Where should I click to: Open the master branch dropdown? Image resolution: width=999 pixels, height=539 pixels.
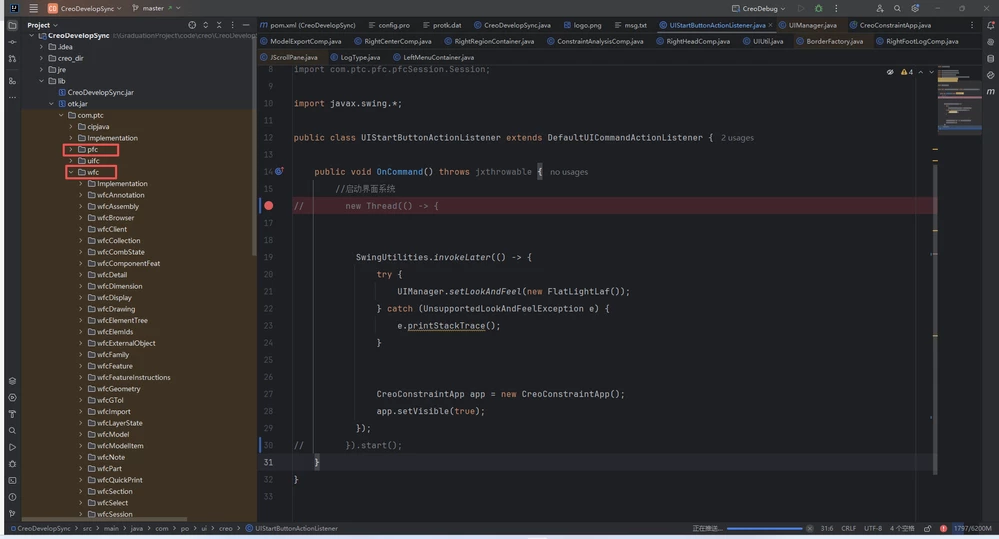point(156,8)
